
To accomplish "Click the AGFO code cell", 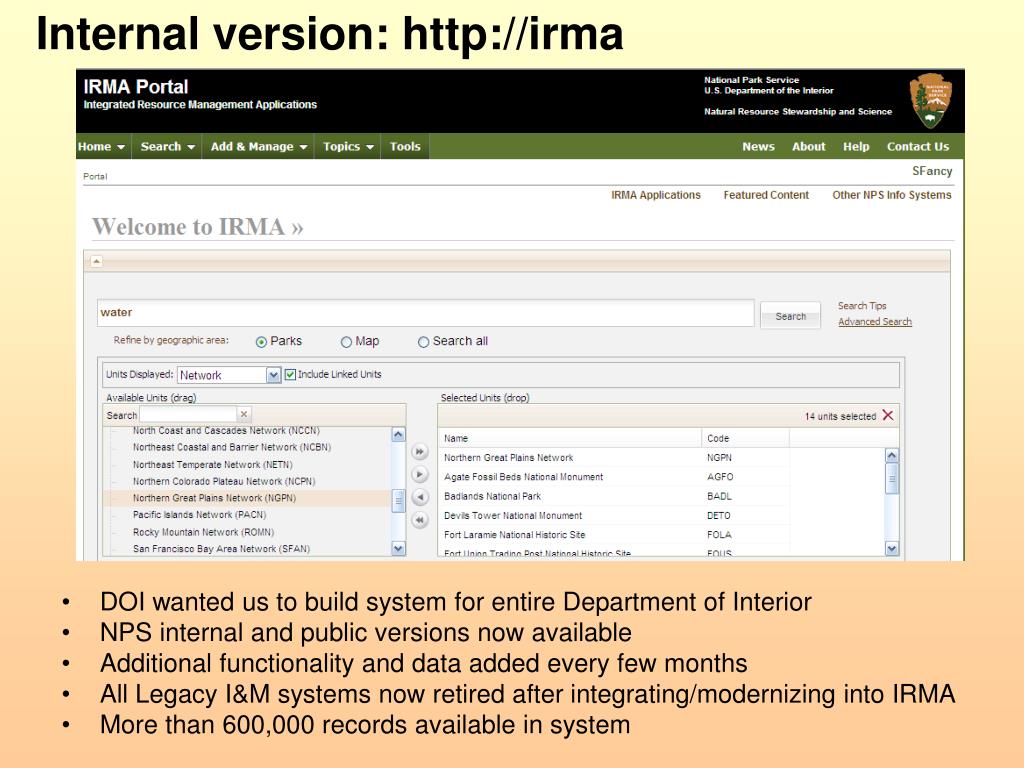I will (x=720, y=477).
